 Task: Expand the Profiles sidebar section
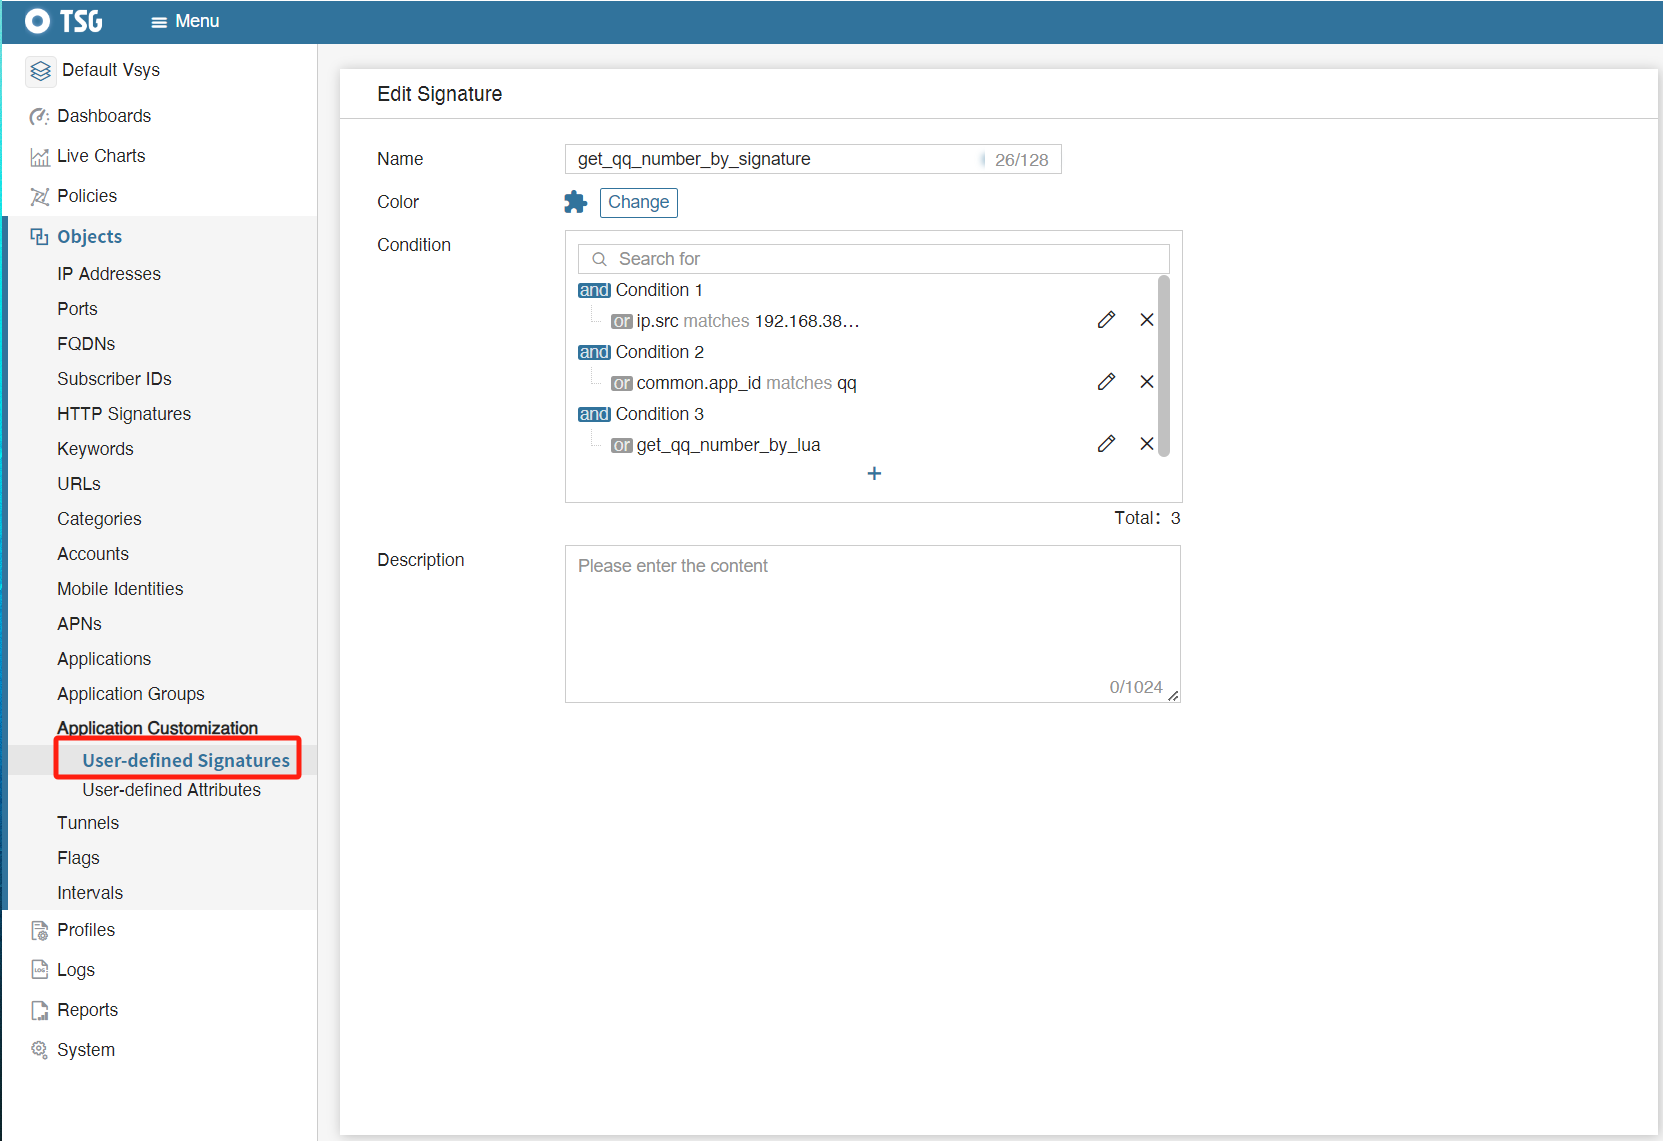tap(86, 930)
